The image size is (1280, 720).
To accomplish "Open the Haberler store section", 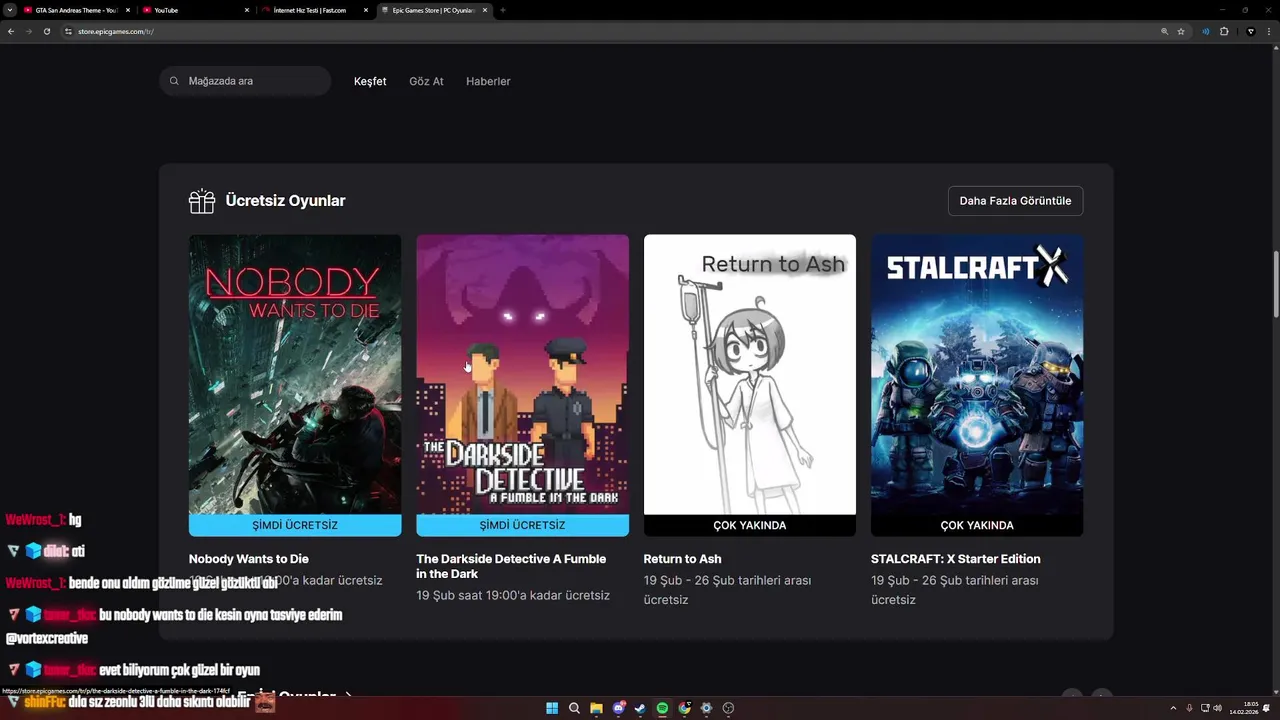I will [488, 81].
